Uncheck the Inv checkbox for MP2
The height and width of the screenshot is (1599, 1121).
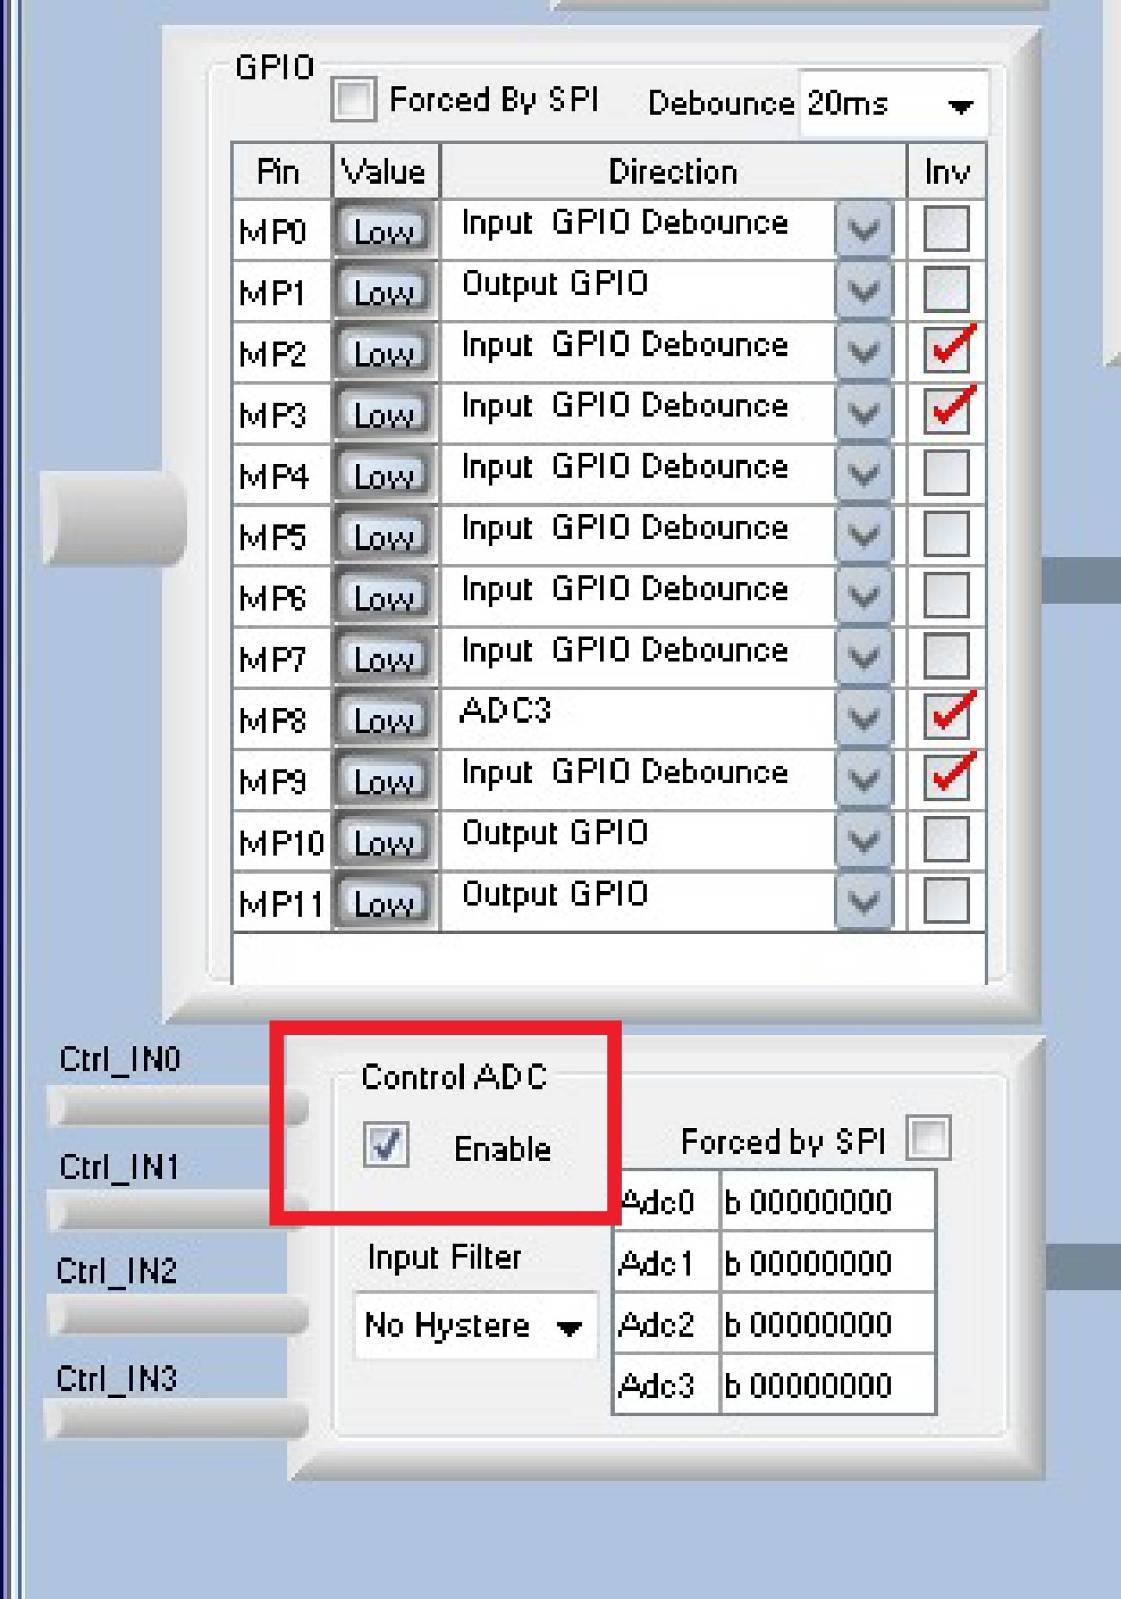946,350
